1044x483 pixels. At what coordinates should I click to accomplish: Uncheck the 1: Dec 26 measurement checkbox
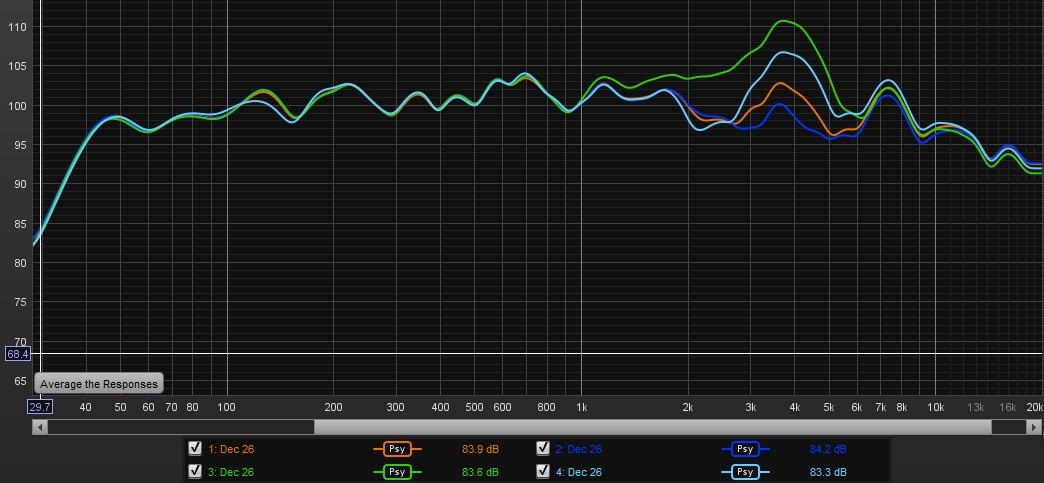pyautogui.click(x=195, y=448)
